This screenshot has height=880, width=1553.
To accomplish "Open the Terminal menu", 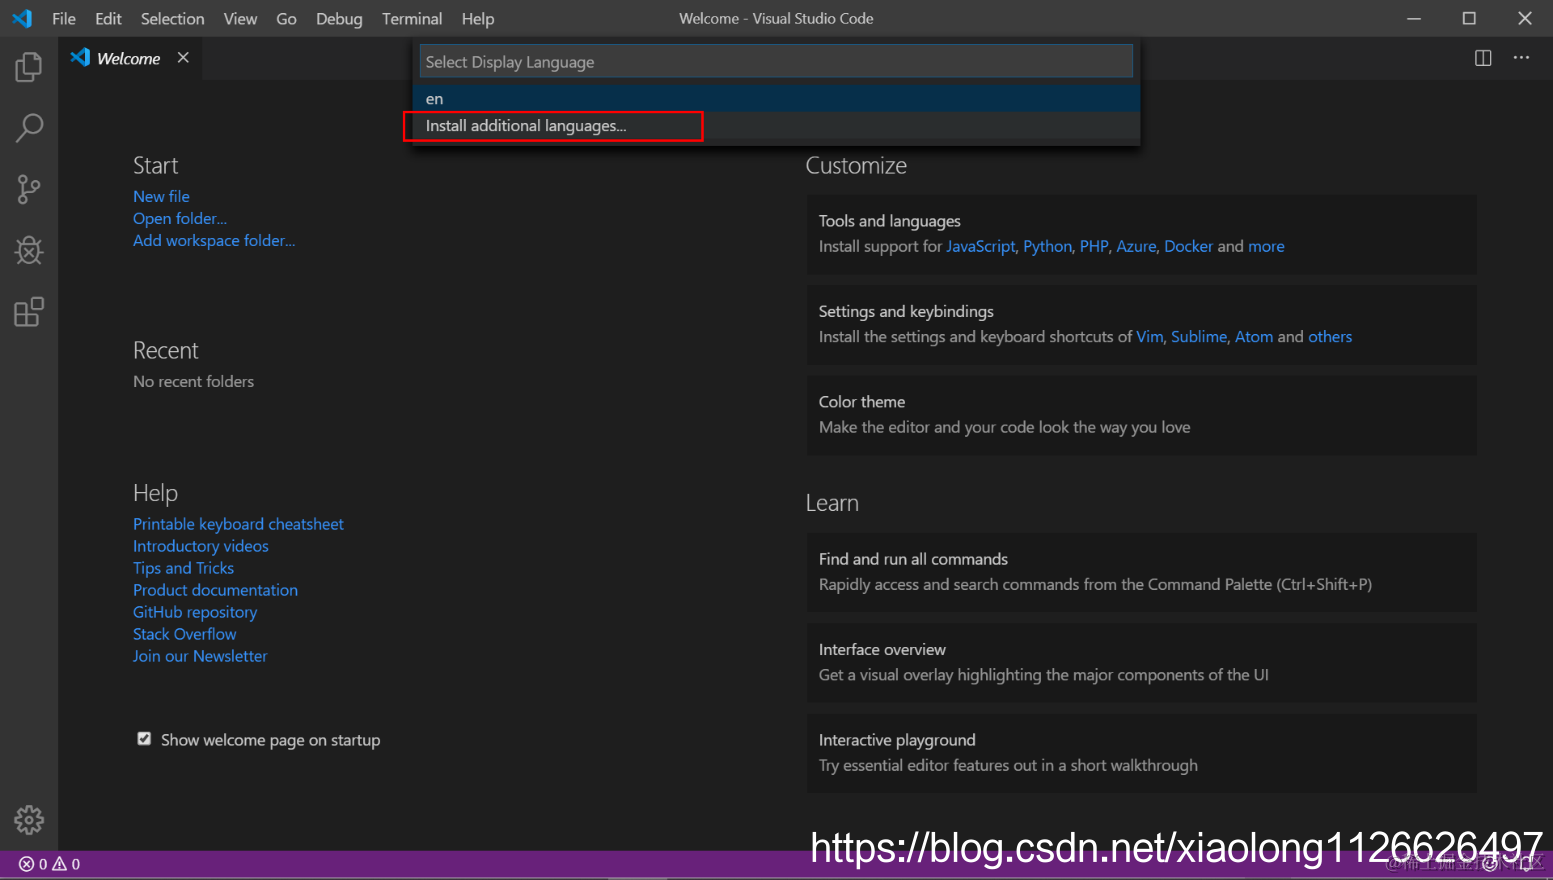I will pos(412,18).
